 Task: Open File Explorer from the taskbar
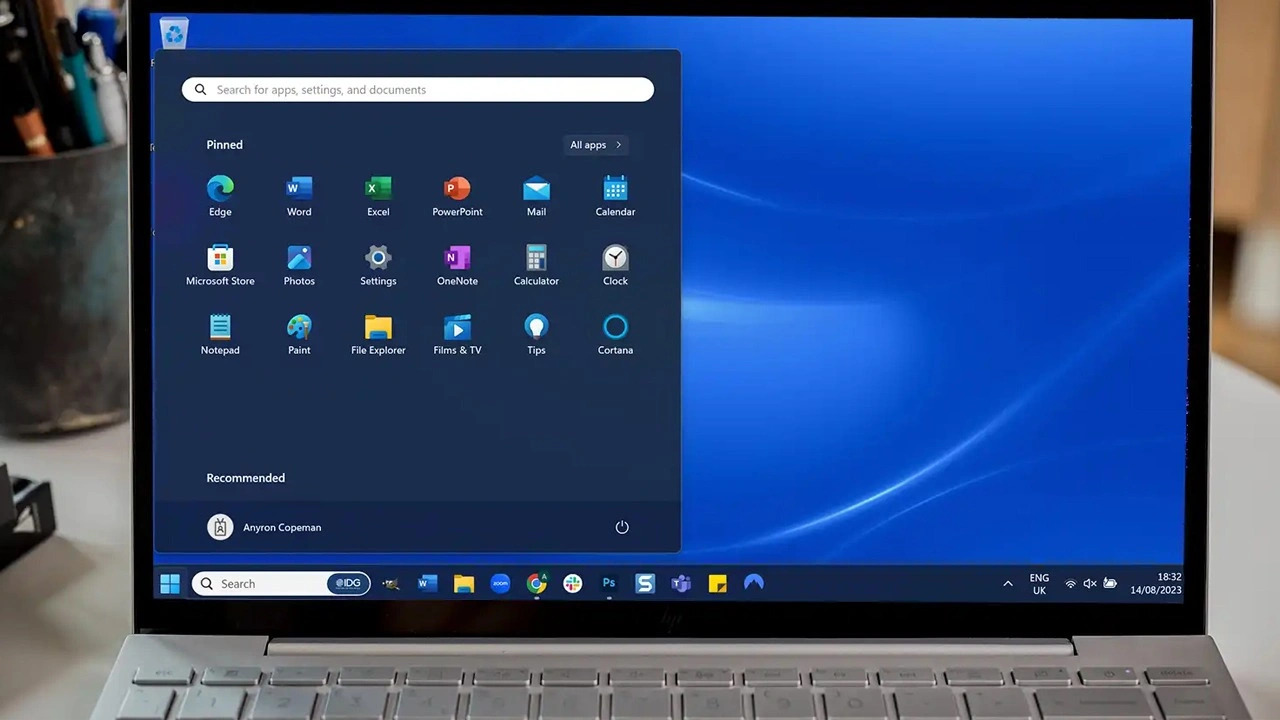[464, 583]
